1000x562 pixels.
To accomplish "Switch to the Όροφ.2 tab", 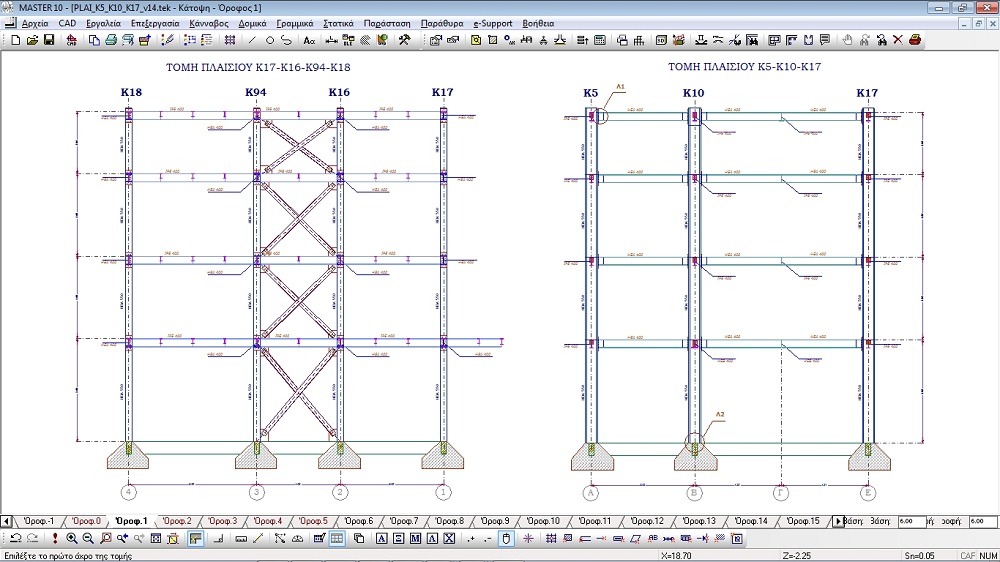I will pos(177,521).
